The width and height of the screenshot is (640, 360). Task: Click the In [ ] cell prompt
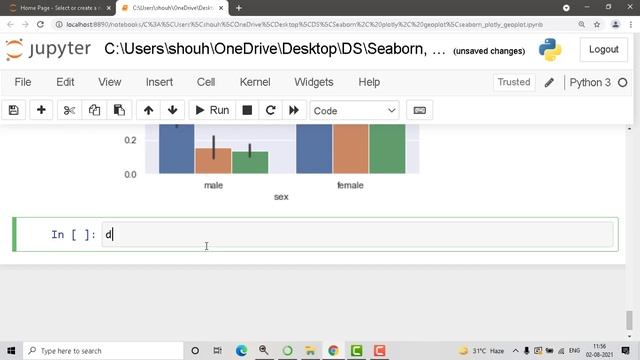(x=73, y=235)
